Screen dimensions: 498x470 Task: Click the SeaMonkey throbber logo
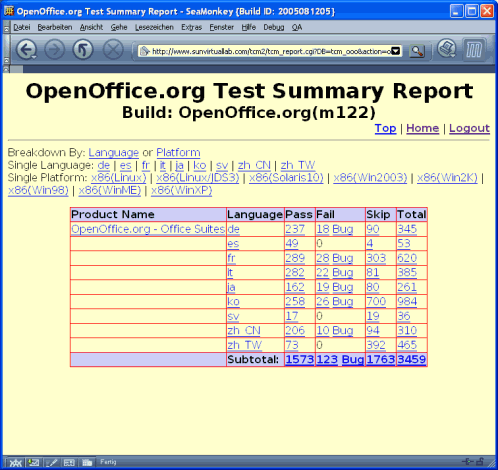[474, 50]
